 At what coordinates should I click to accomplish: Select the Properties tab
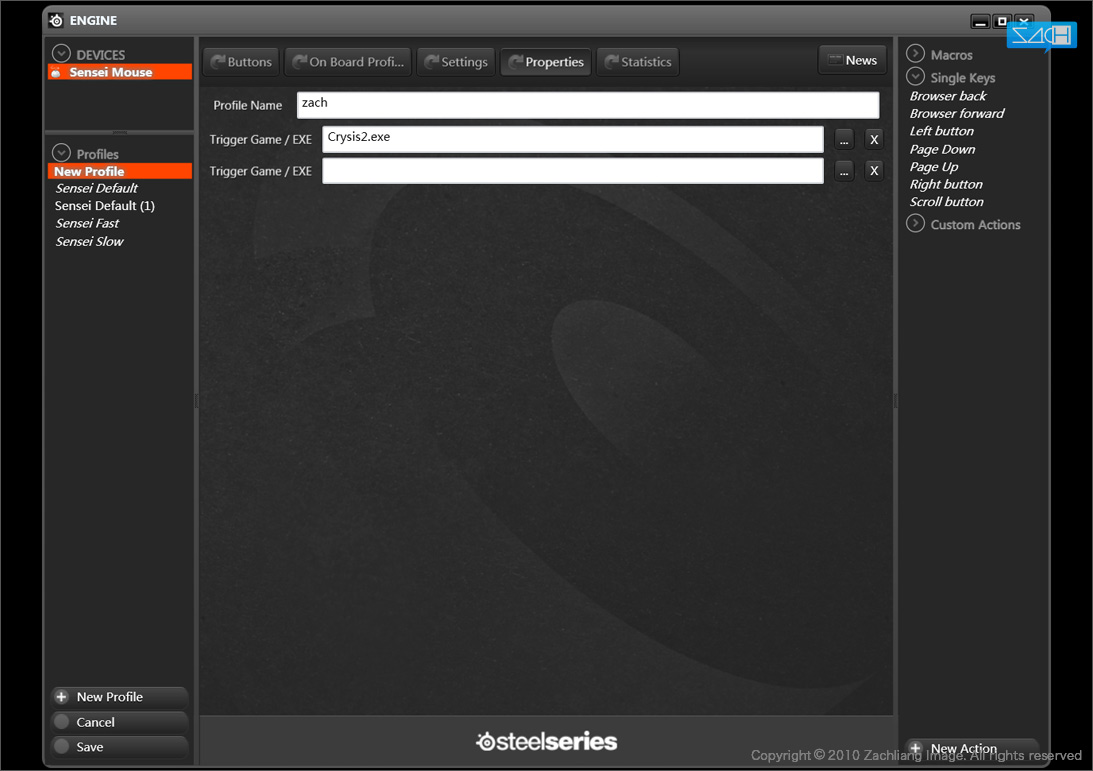point(546,62)
